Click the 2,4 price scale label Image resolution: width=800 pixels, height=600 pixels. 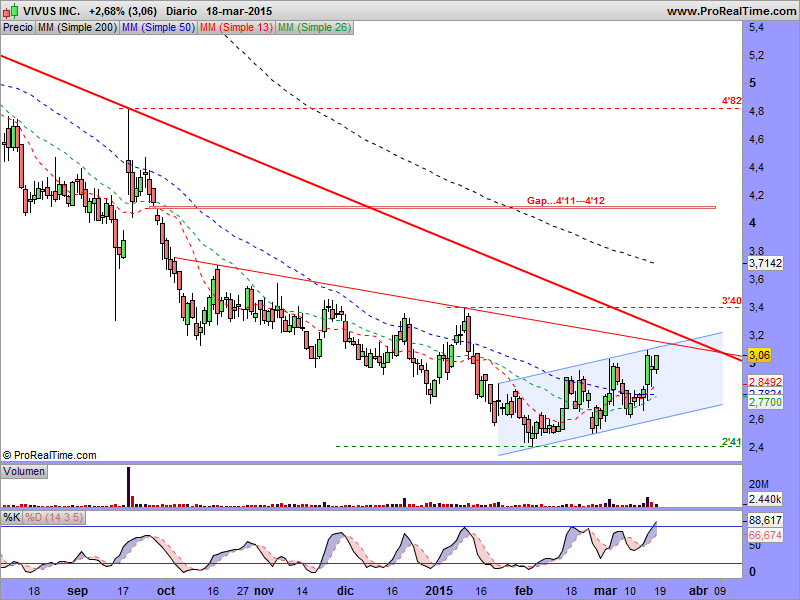[x=756, y=447]
